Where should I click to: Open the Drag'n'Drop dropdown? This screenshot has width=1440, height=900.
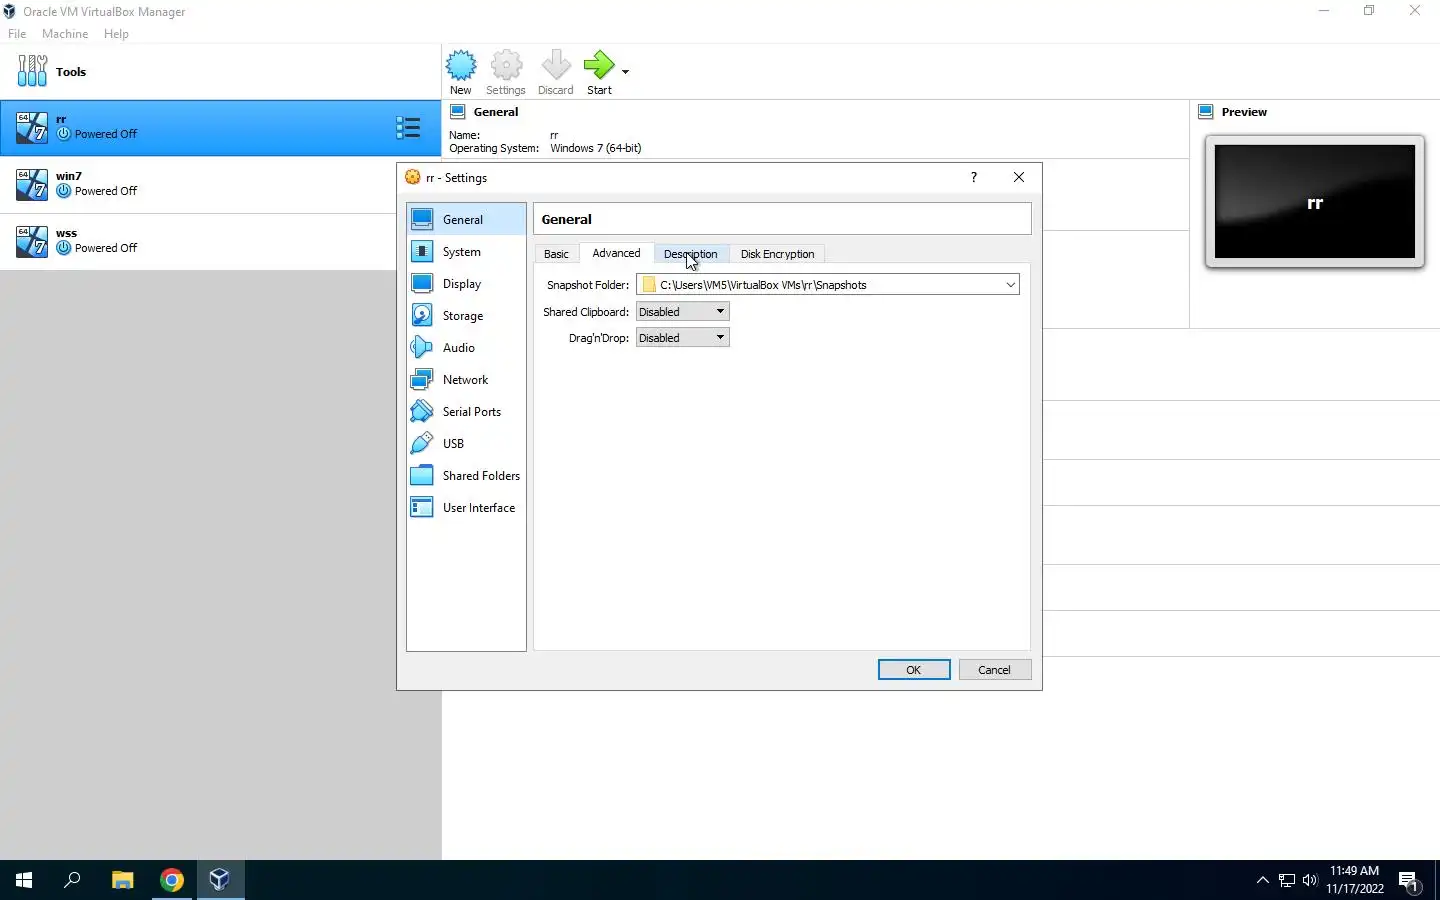point(682,338)
